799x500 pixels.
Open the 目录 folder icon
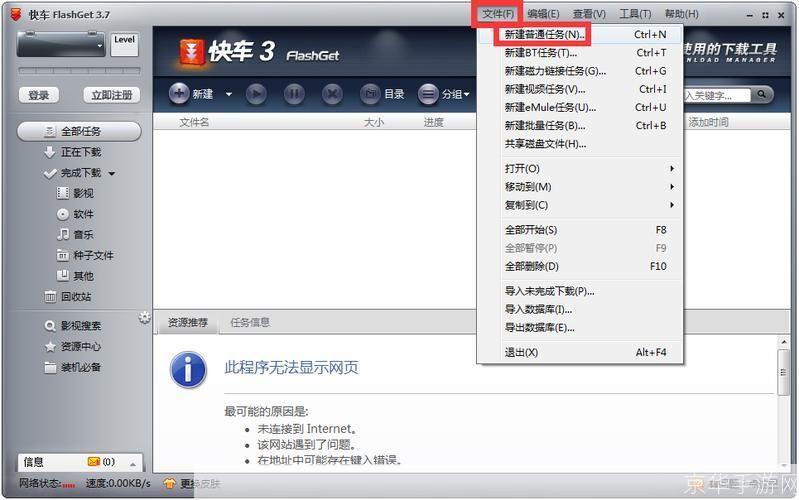[371, 94]
